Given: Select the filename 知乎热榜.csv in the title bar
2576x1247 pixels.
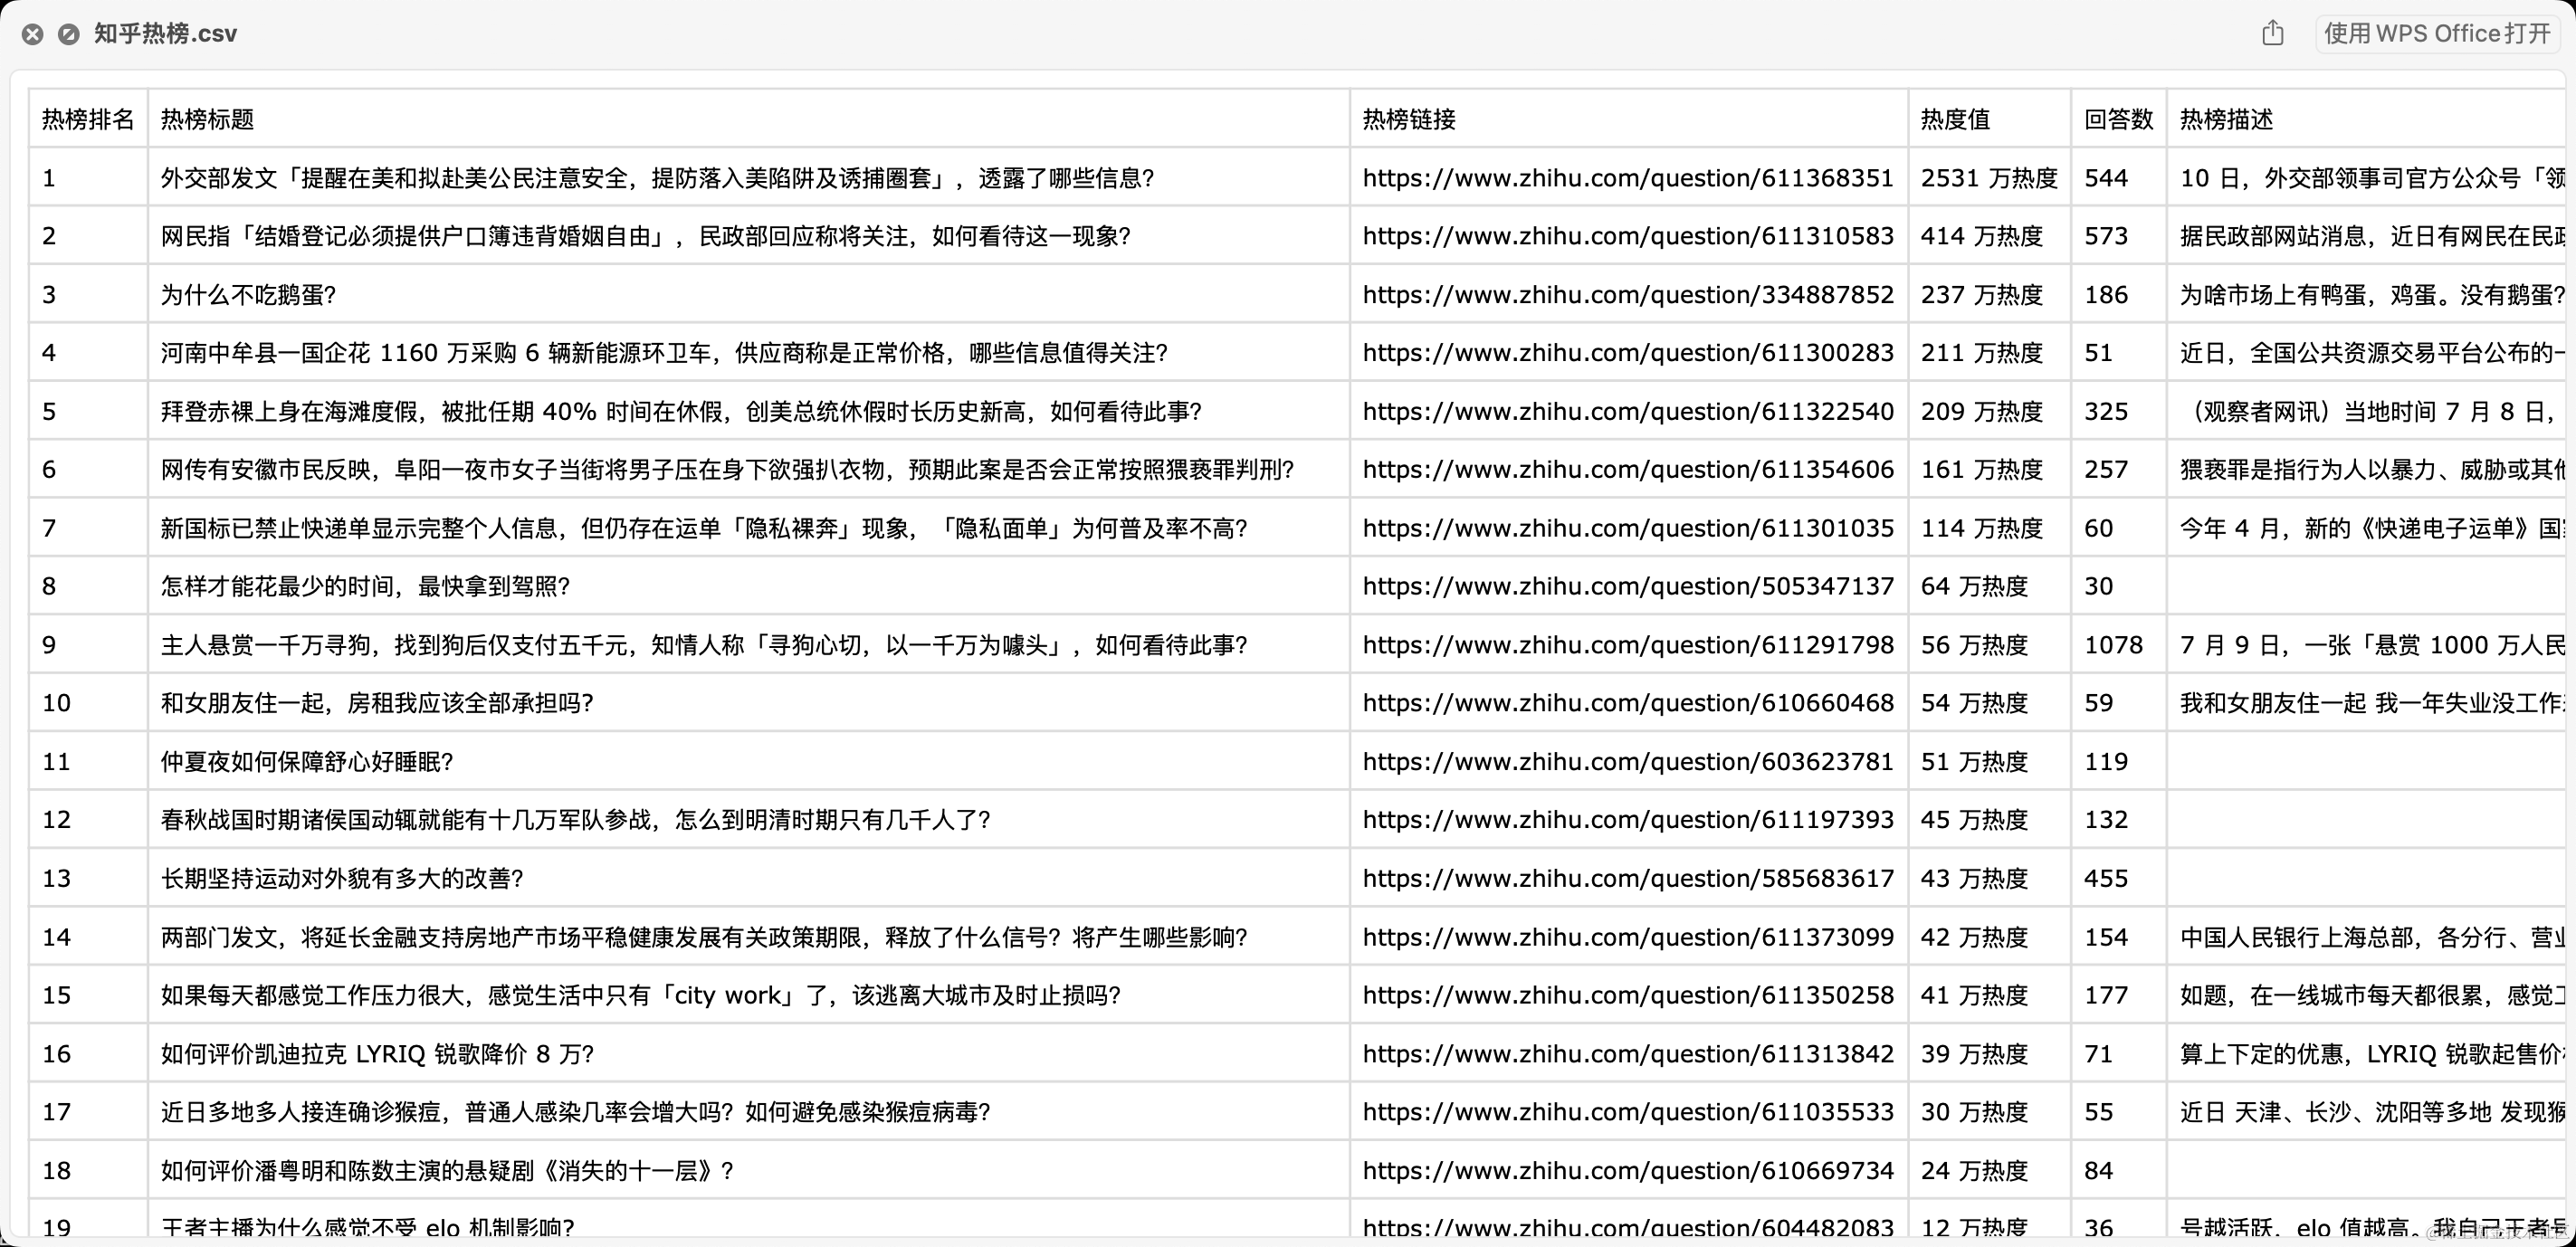Looking at the screenshot, I should [165, 33].
